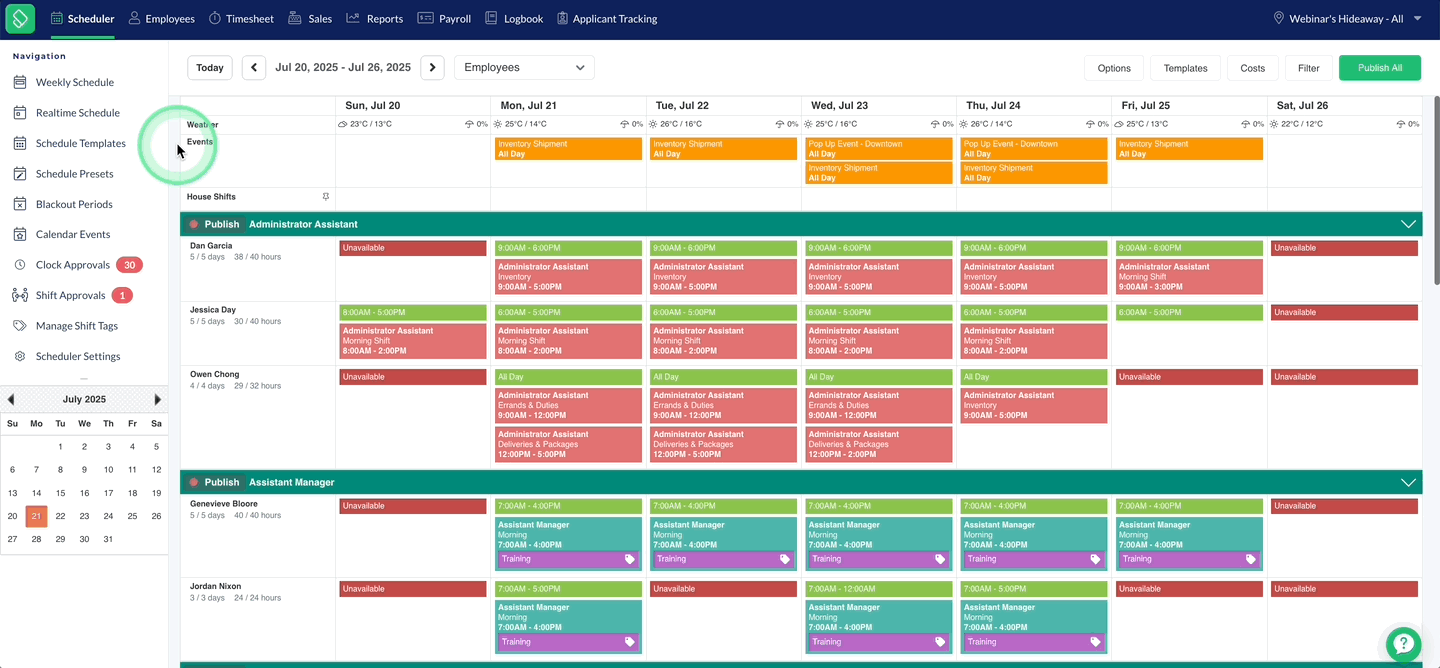Collapse the Administrator Assistant section
This screenshot has width=1440, height=668.
[x=1408, y=224]
